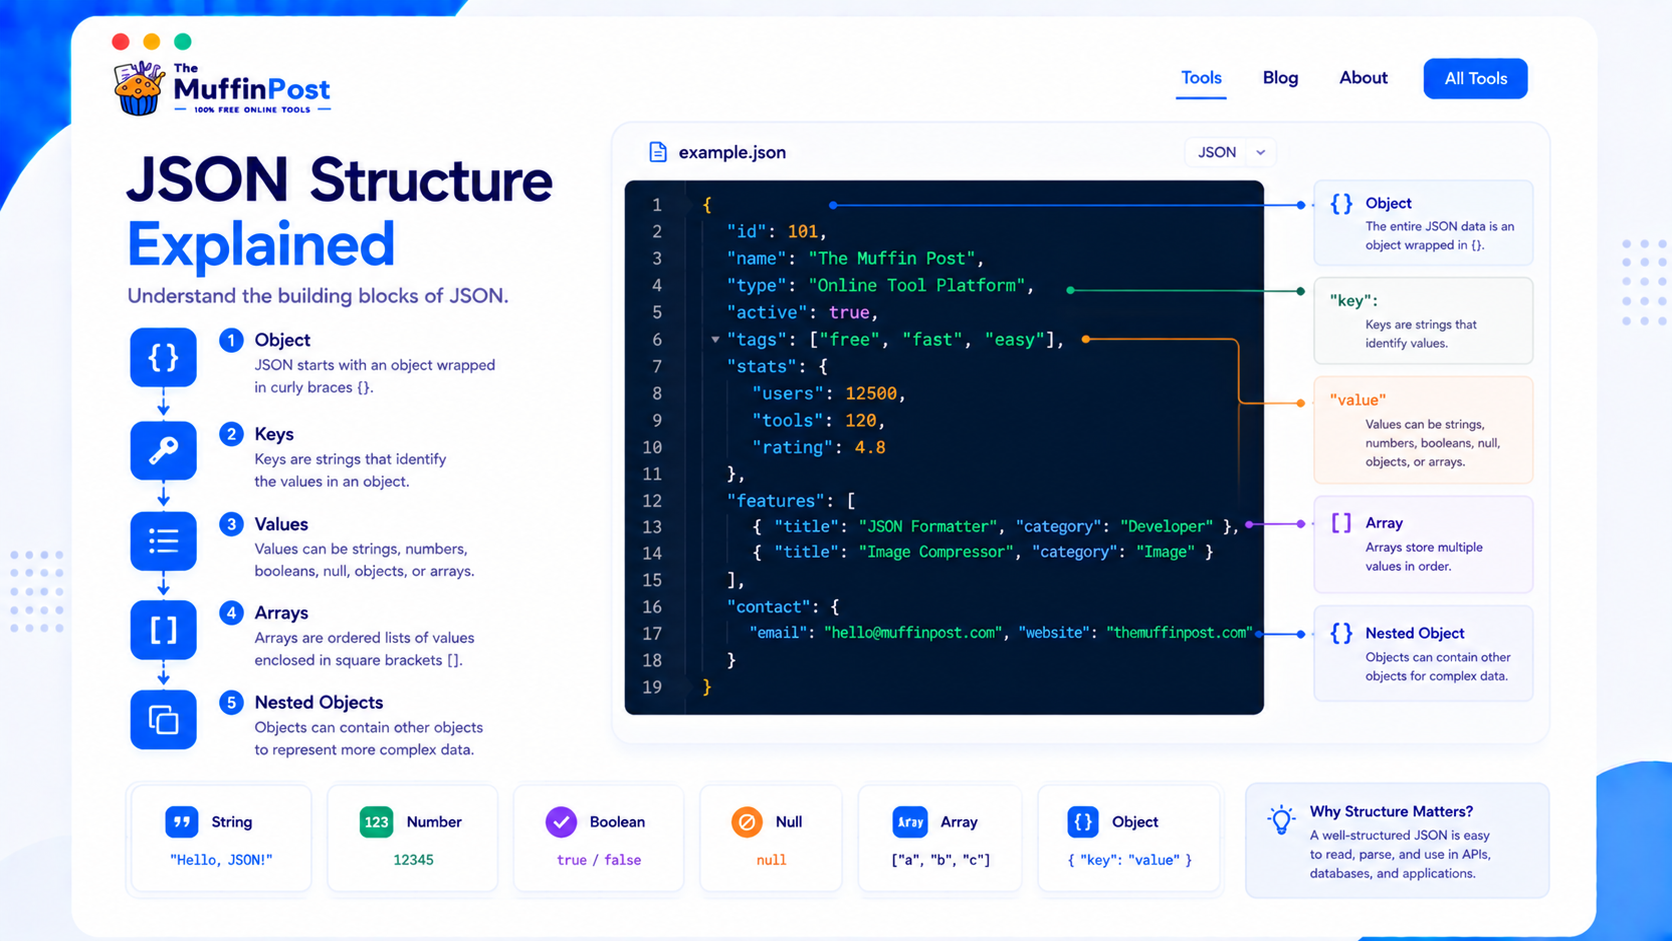The width and height of the screenshot is (1672, 941).
Task: Click the 4.8 rating value in code
Action: pos(870,447)
